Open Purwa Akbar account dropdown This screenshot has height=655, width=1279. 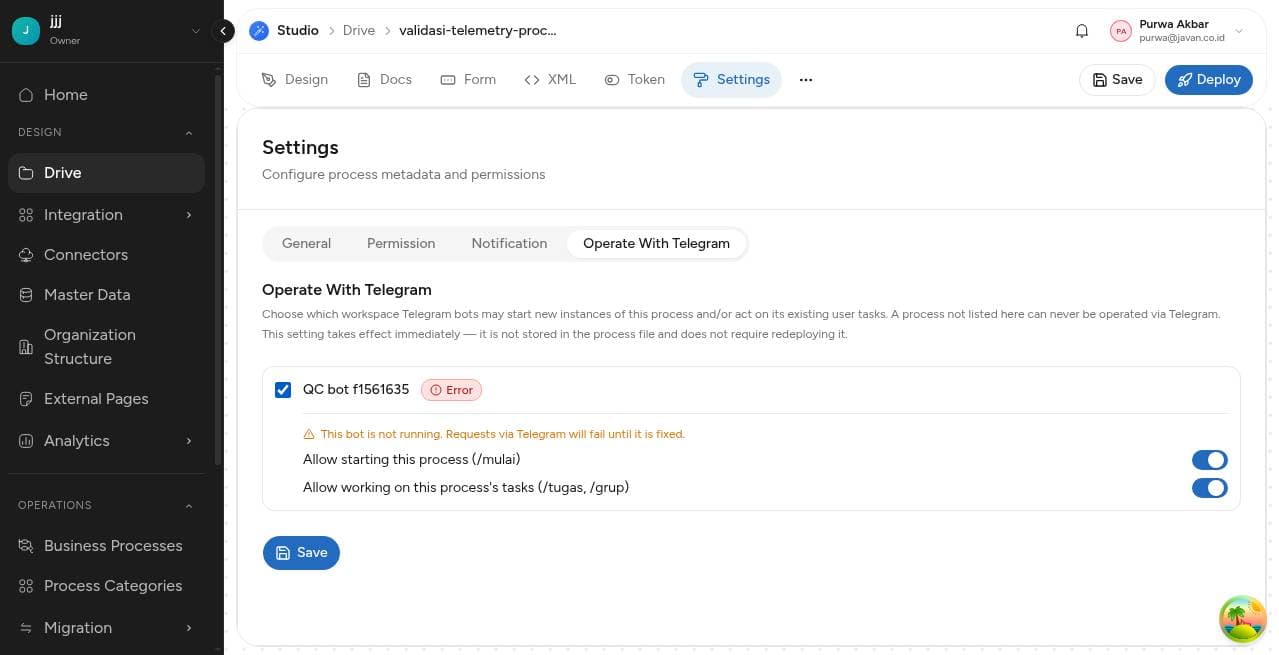[1239, 31]
